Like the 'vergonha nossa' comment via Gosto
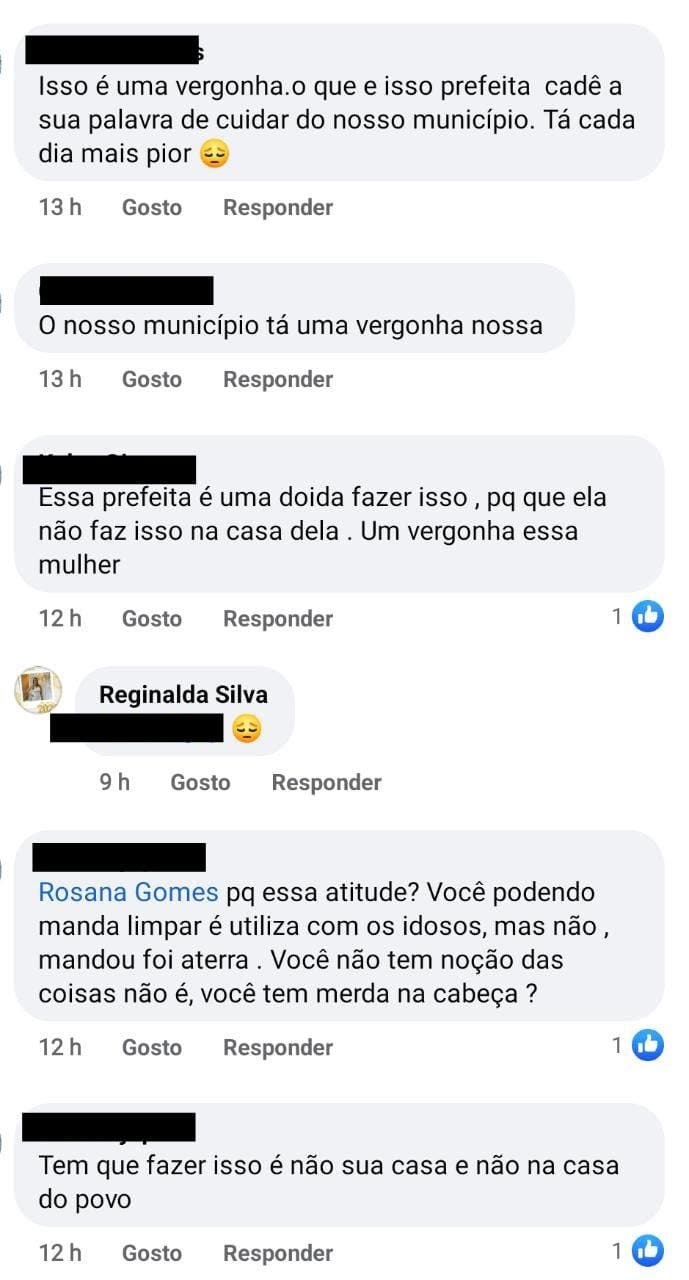 152,379
